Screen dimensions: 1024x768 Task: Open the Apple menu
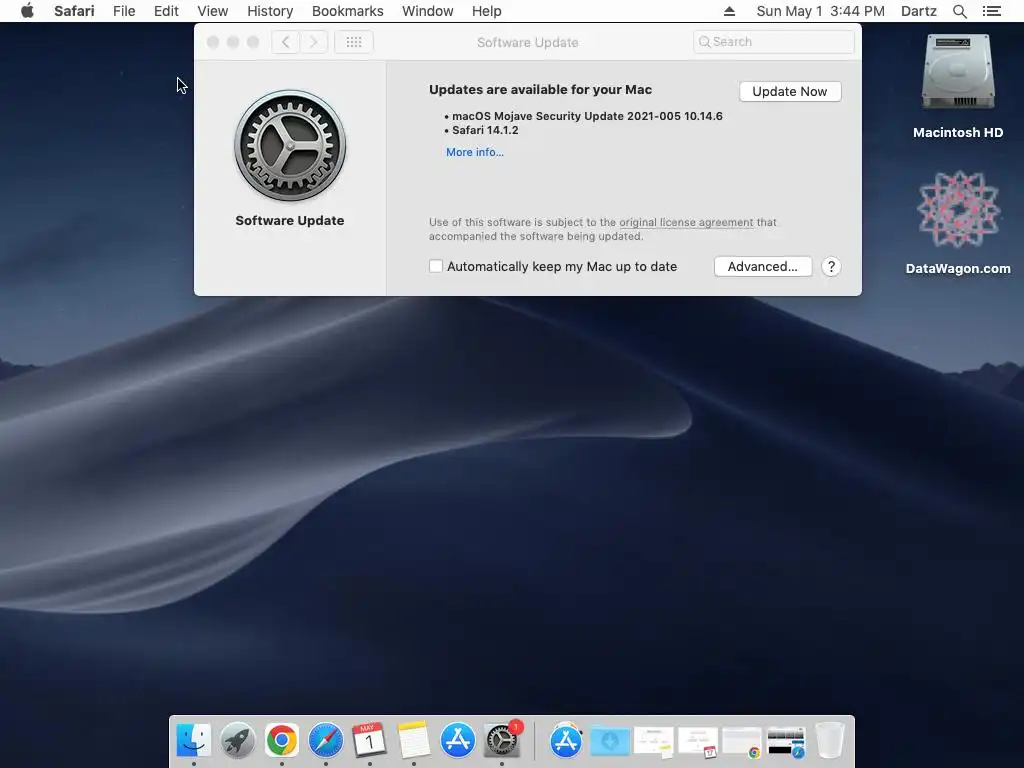click(27, 11)
